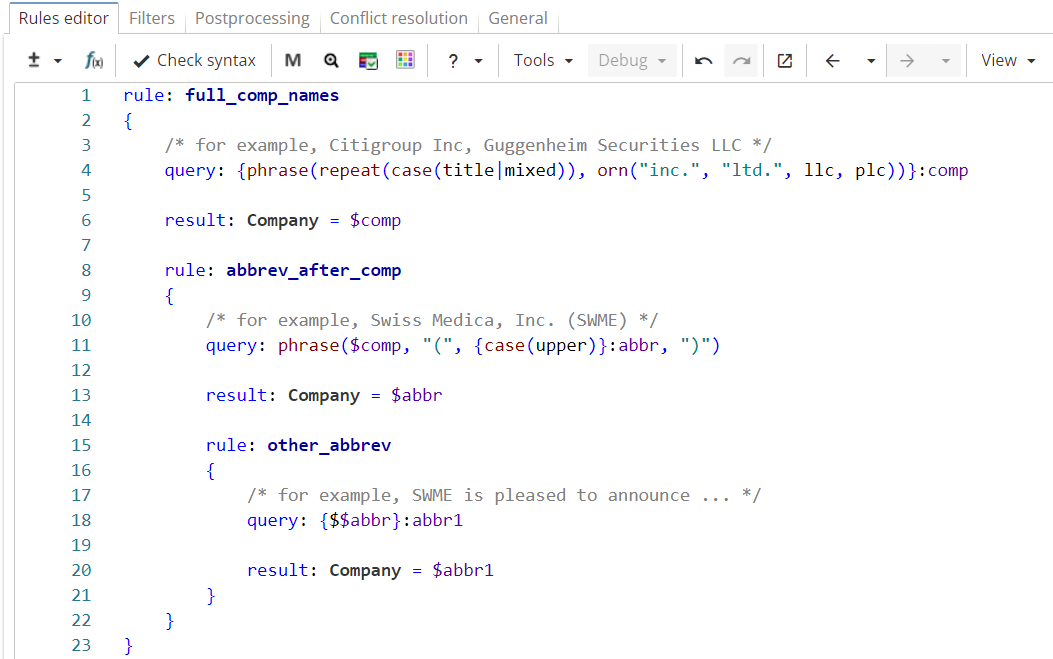The height and width of the screenshot is (659, 1053).
Task: Click the colored highlighting palette icon
Action: (x=368, y=60)
